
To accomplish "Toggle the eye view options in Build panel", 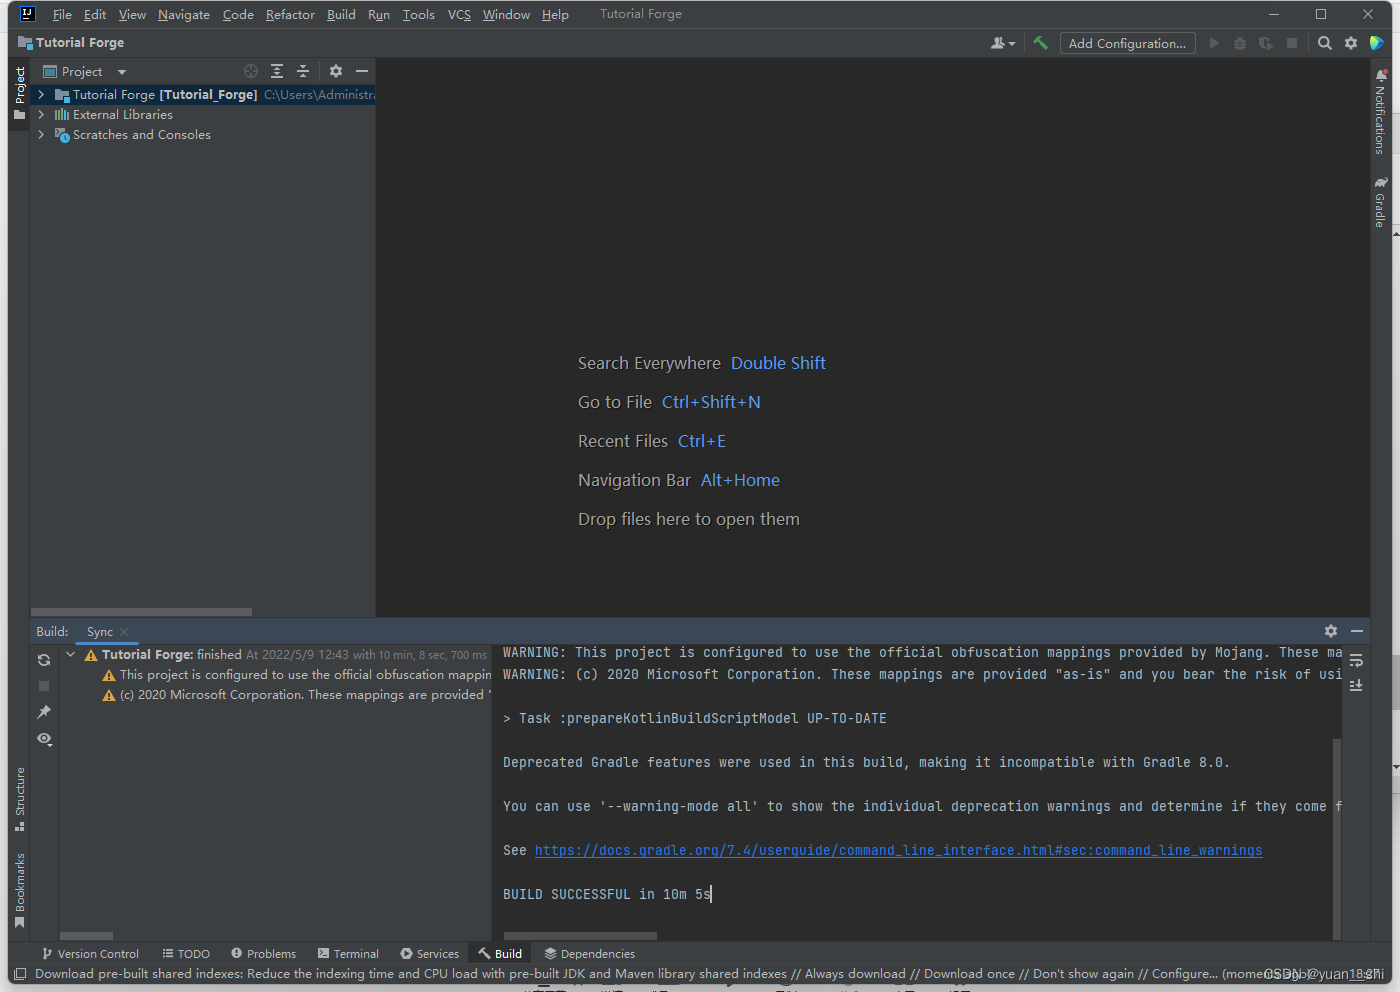I will (x=44, y=738).
